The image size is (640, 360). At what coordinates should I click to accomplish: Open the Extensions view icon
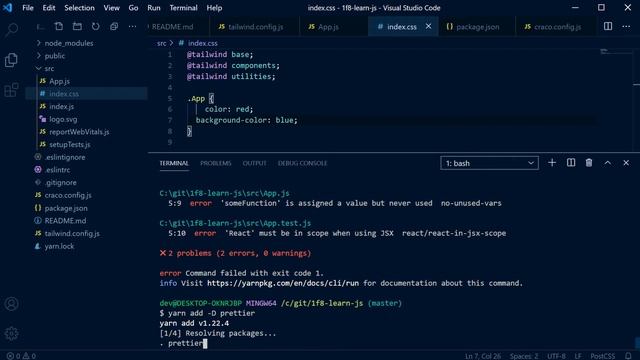click(x=11, y=90)
